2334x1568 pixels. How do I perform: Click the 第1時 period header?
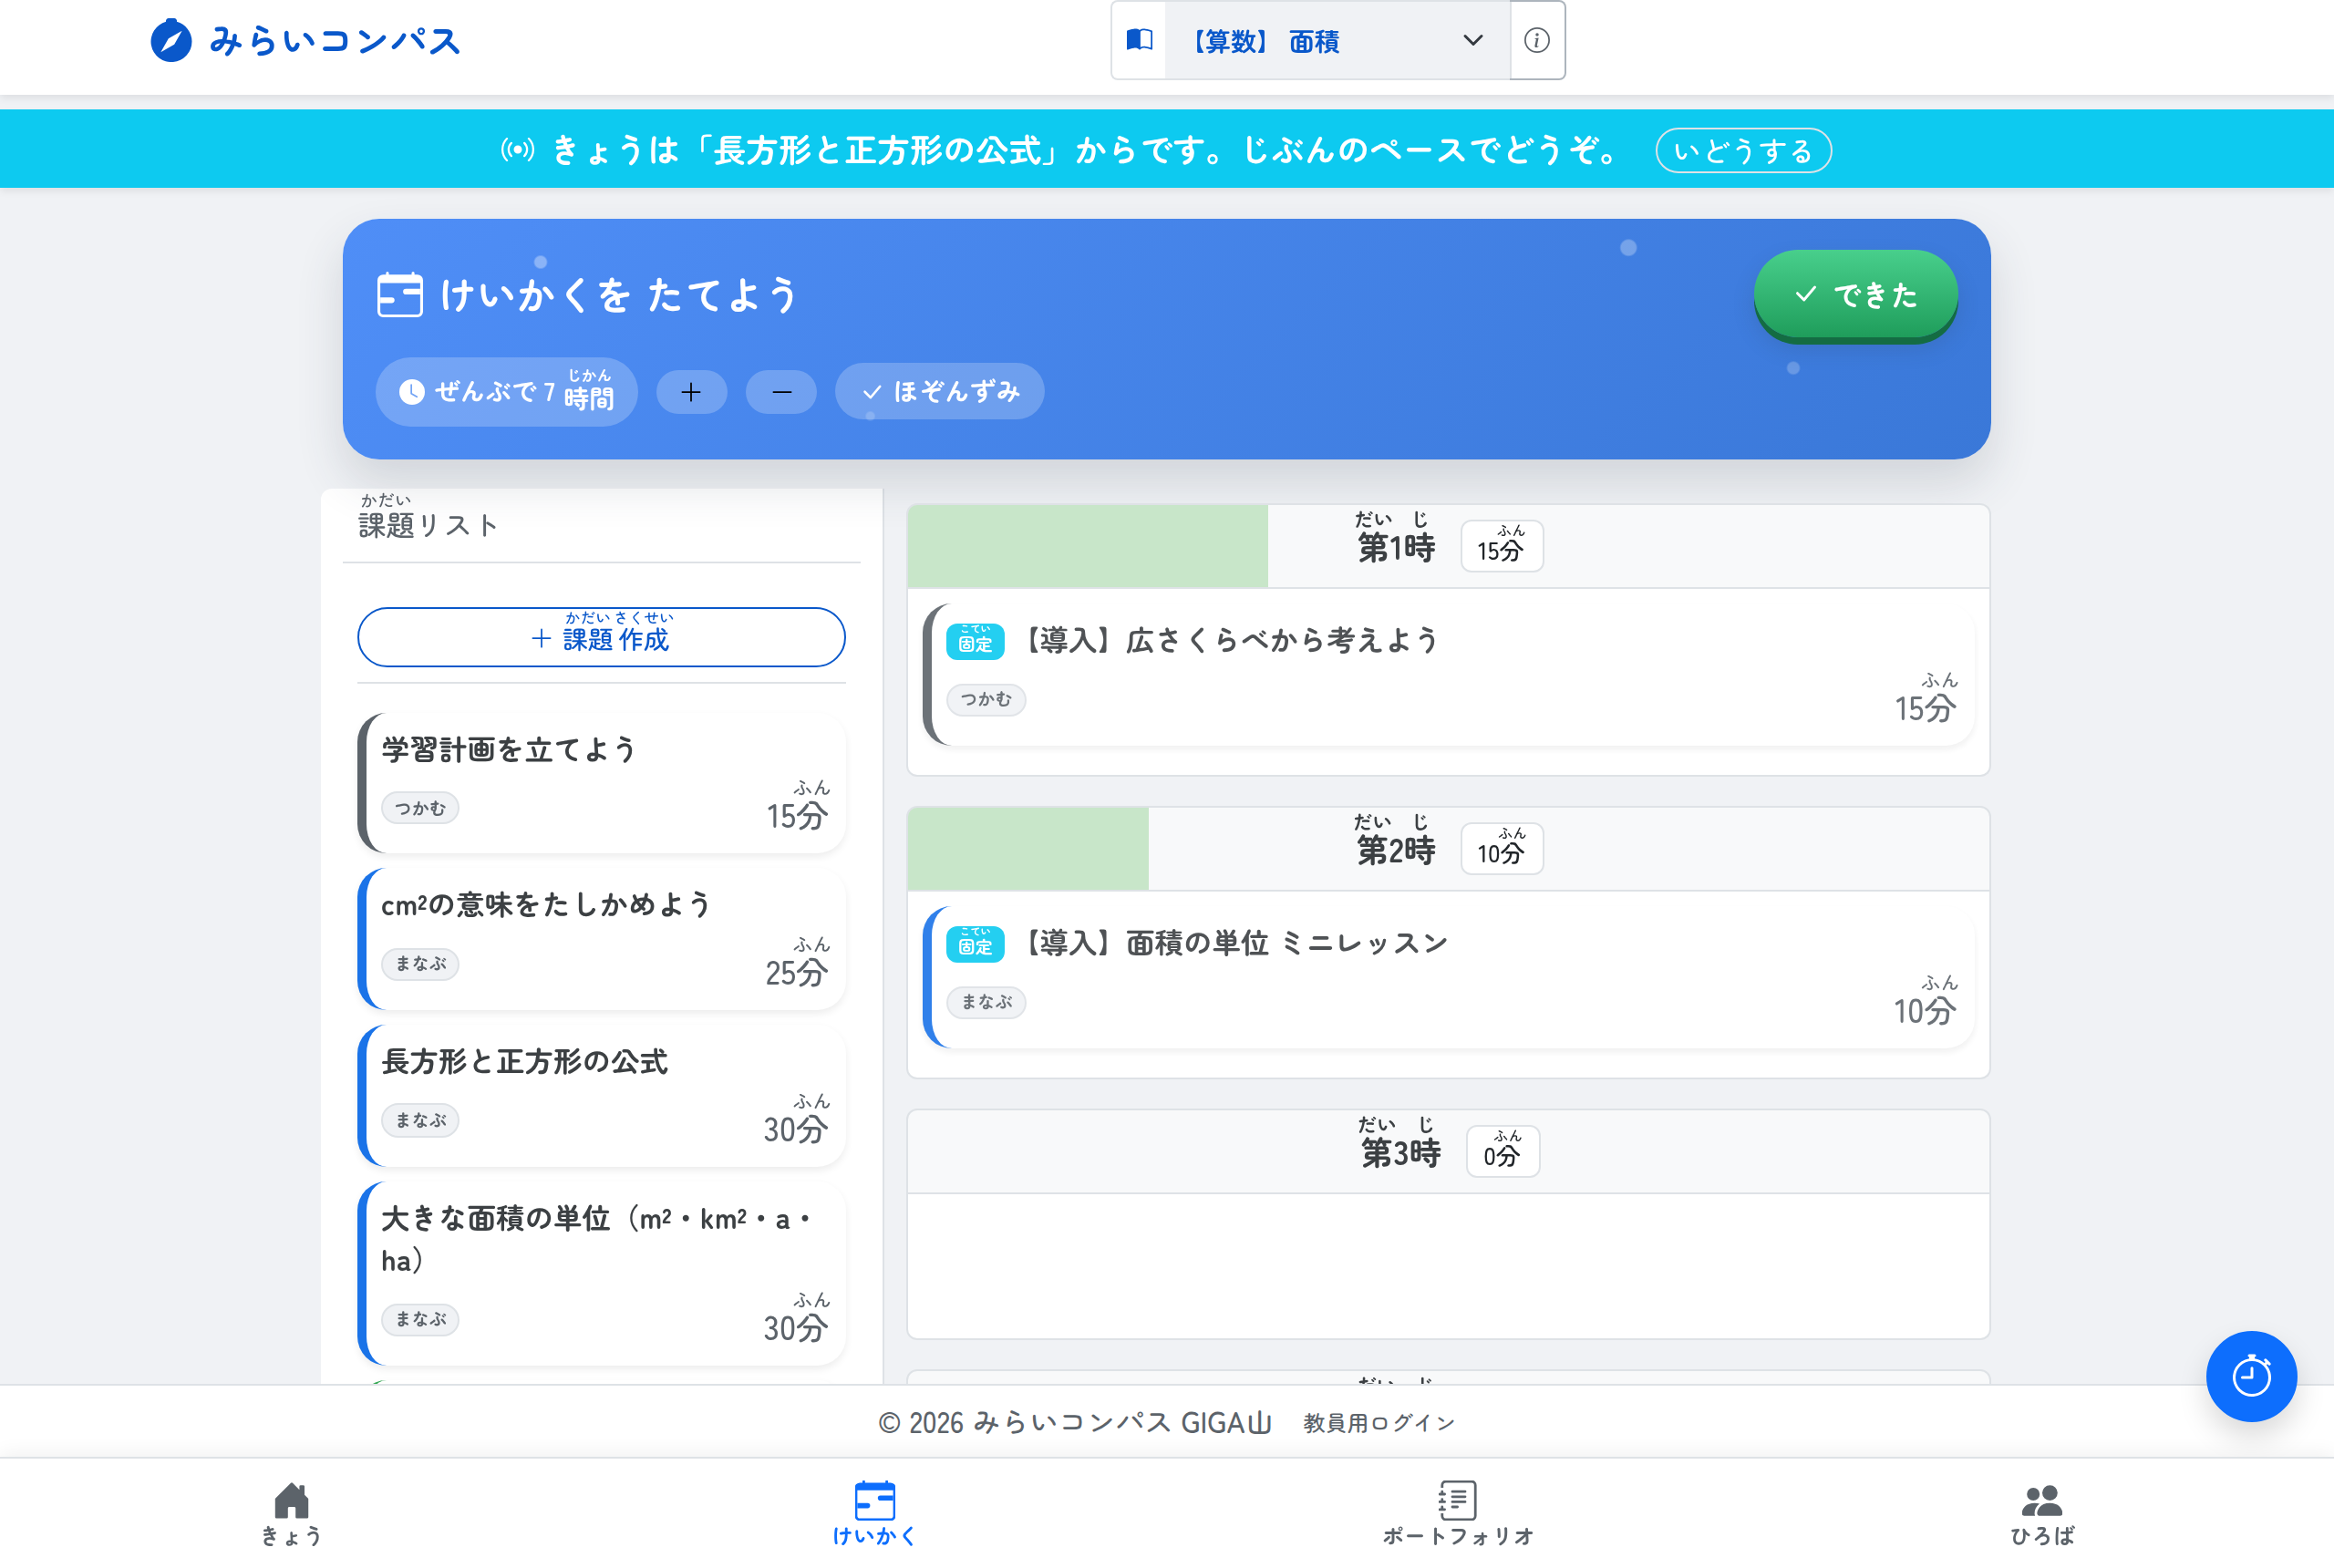1448,546
